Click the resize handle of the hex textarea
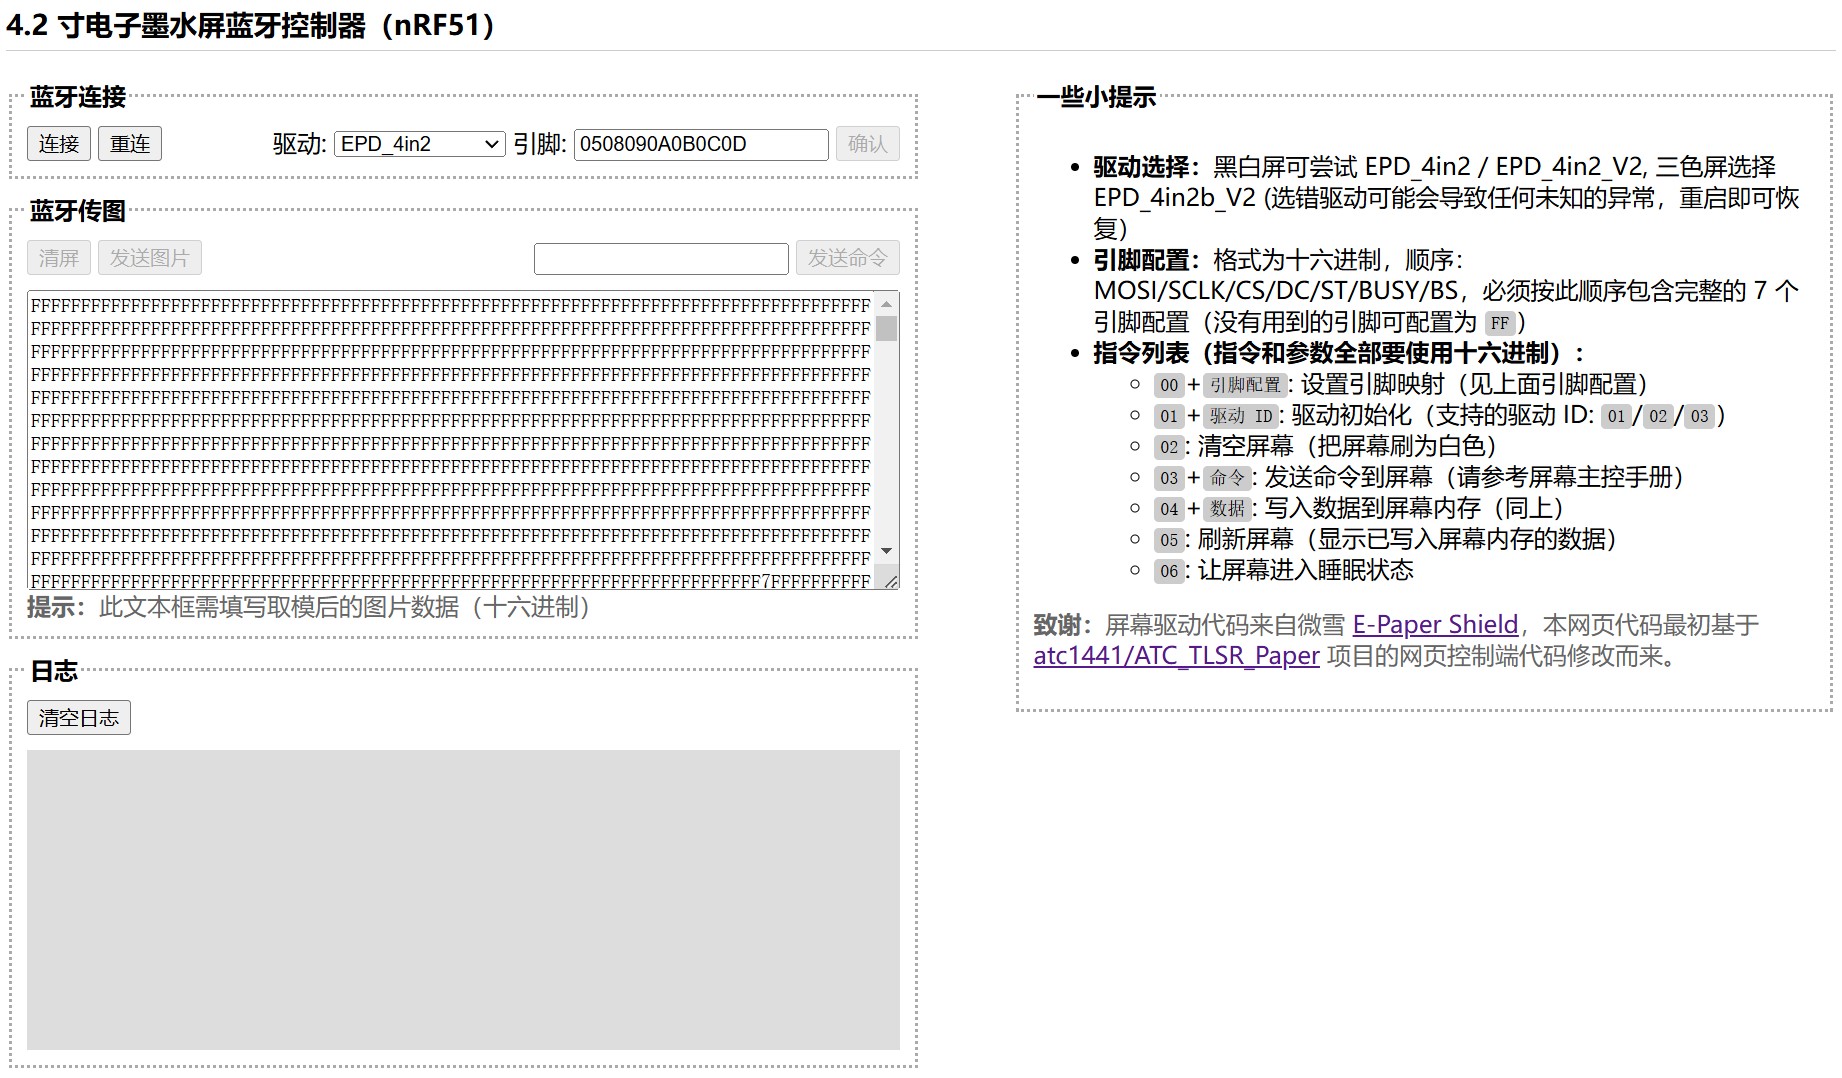Image resolution: width=1842 pixels, height=1078 pixels. click(891, 581)
